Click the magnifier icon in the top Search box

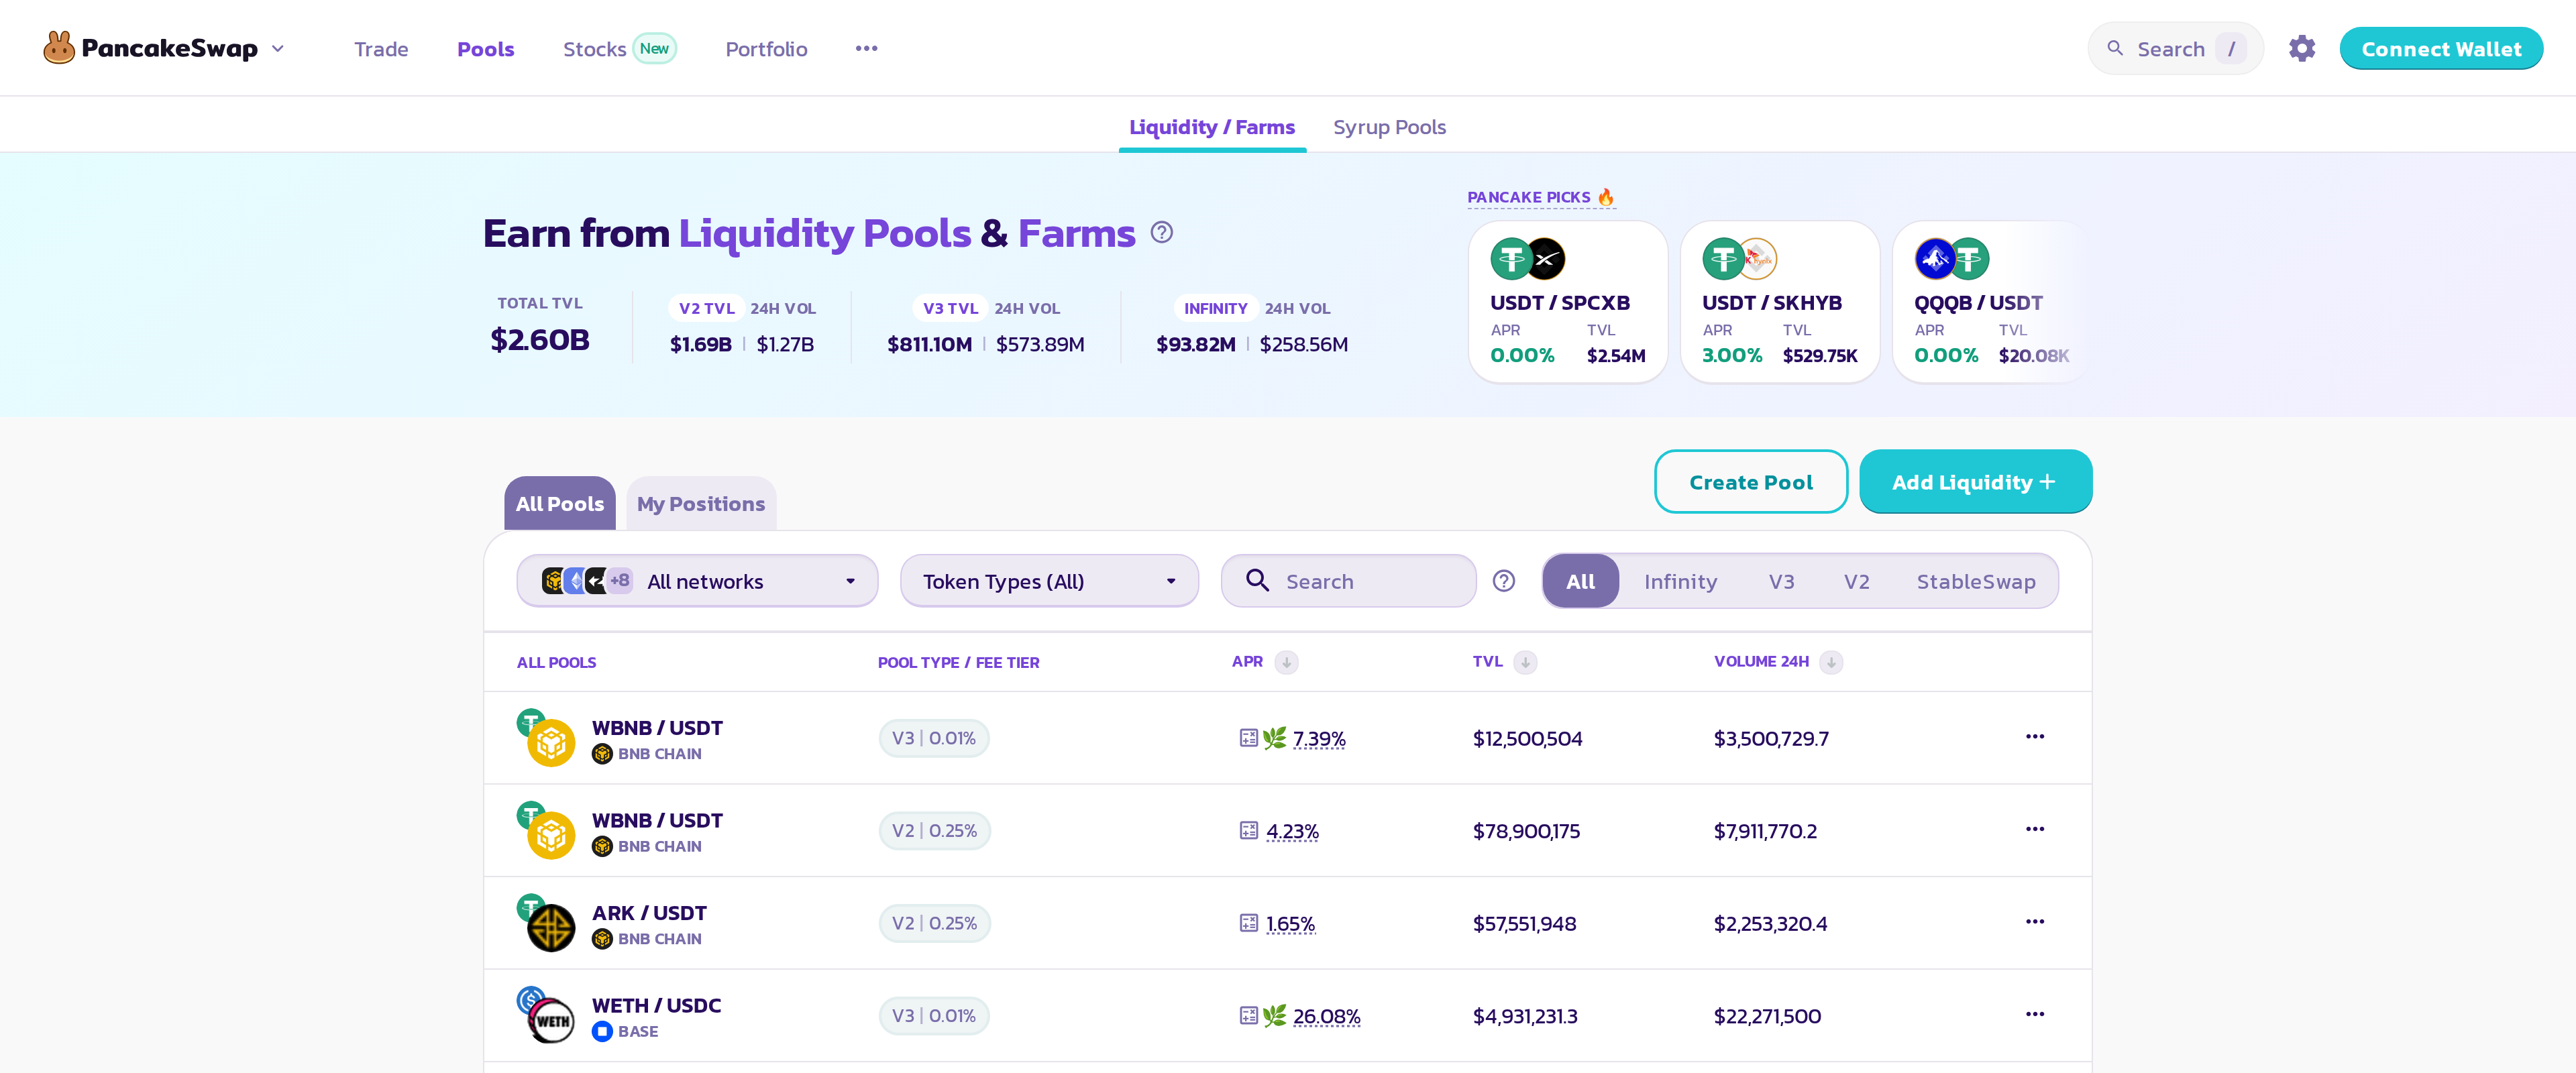2115,48
